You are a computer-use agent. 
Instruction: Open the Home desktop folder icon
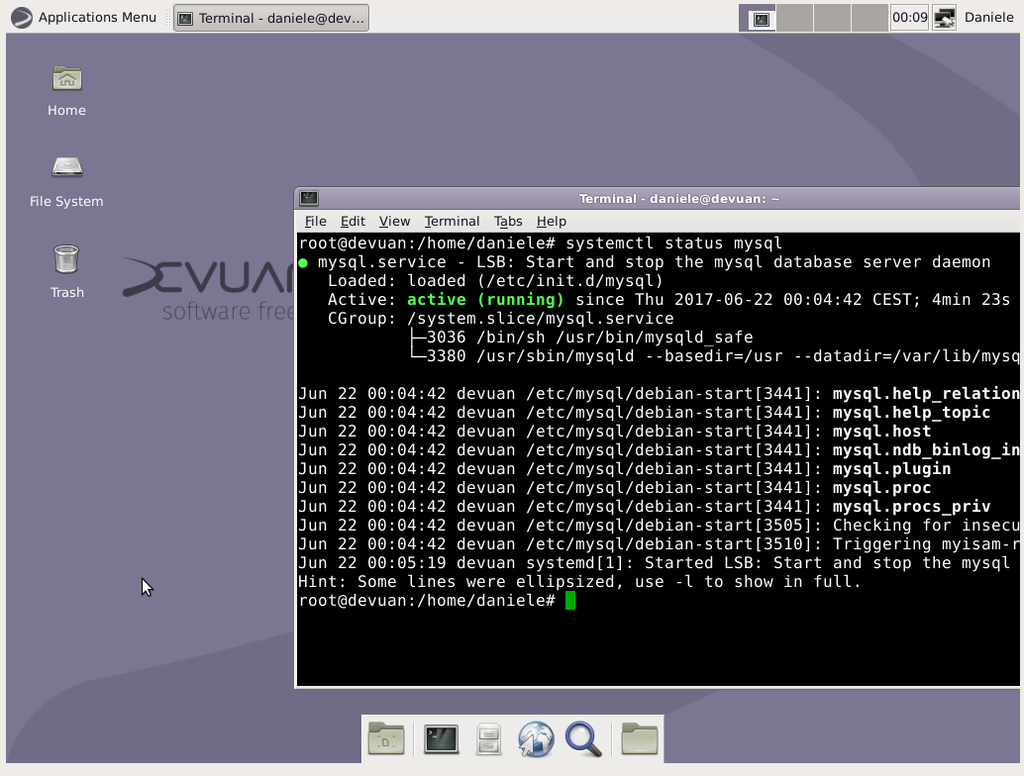[66, 79]
